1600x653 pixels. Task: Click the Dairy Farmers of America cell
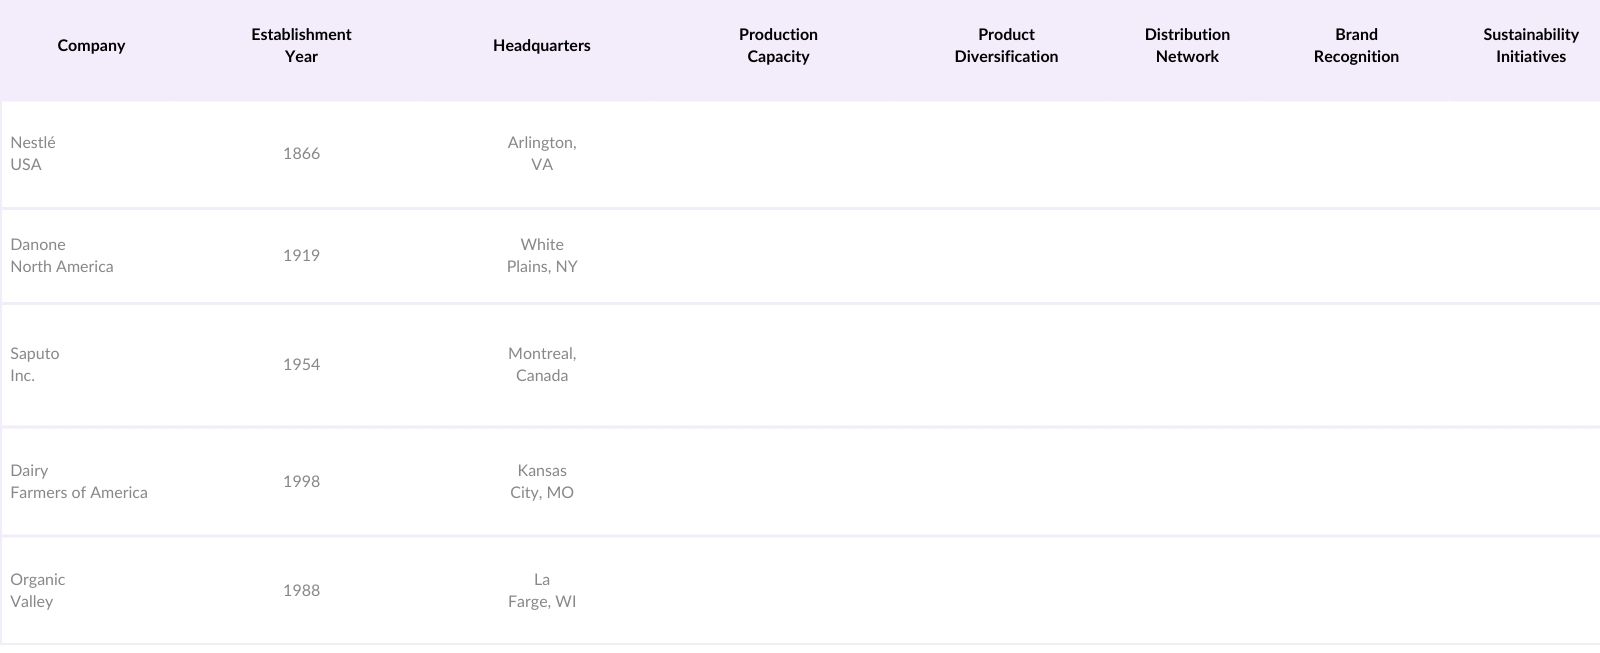coord(79,482)
